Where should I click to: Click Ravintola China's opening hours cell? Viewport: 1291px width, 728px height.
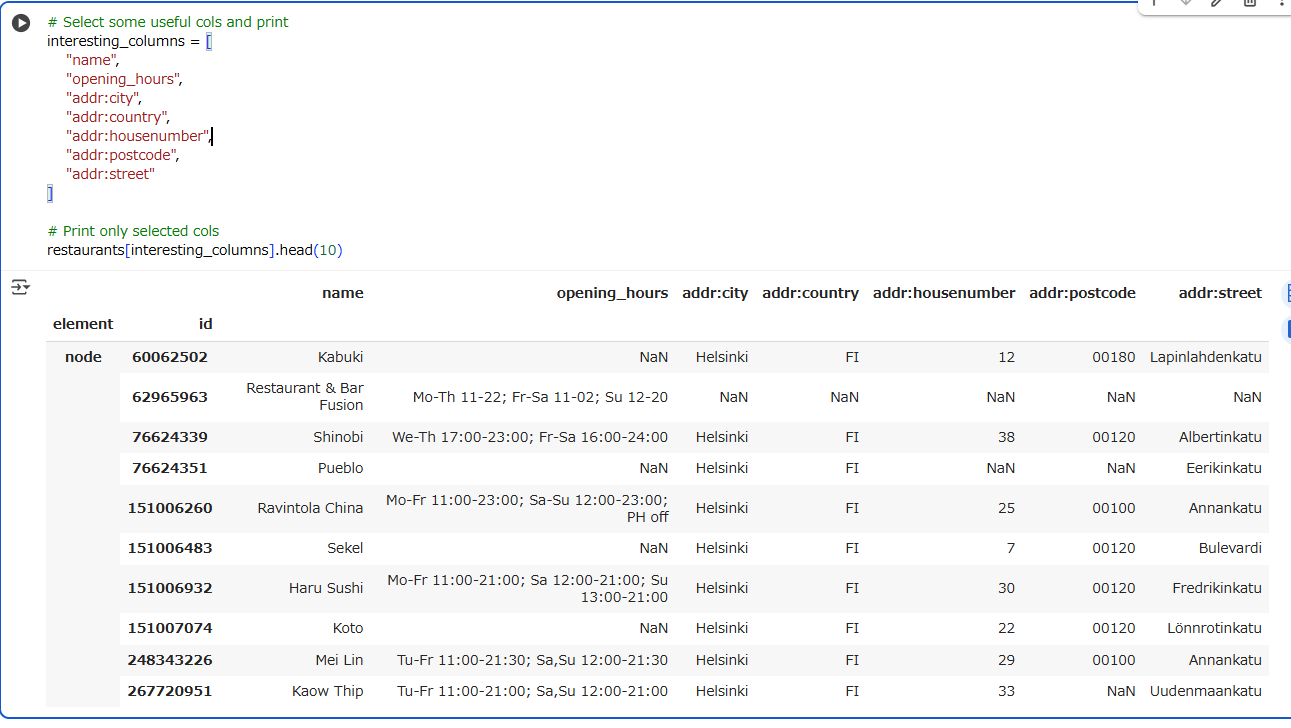[x=527, y=508]
